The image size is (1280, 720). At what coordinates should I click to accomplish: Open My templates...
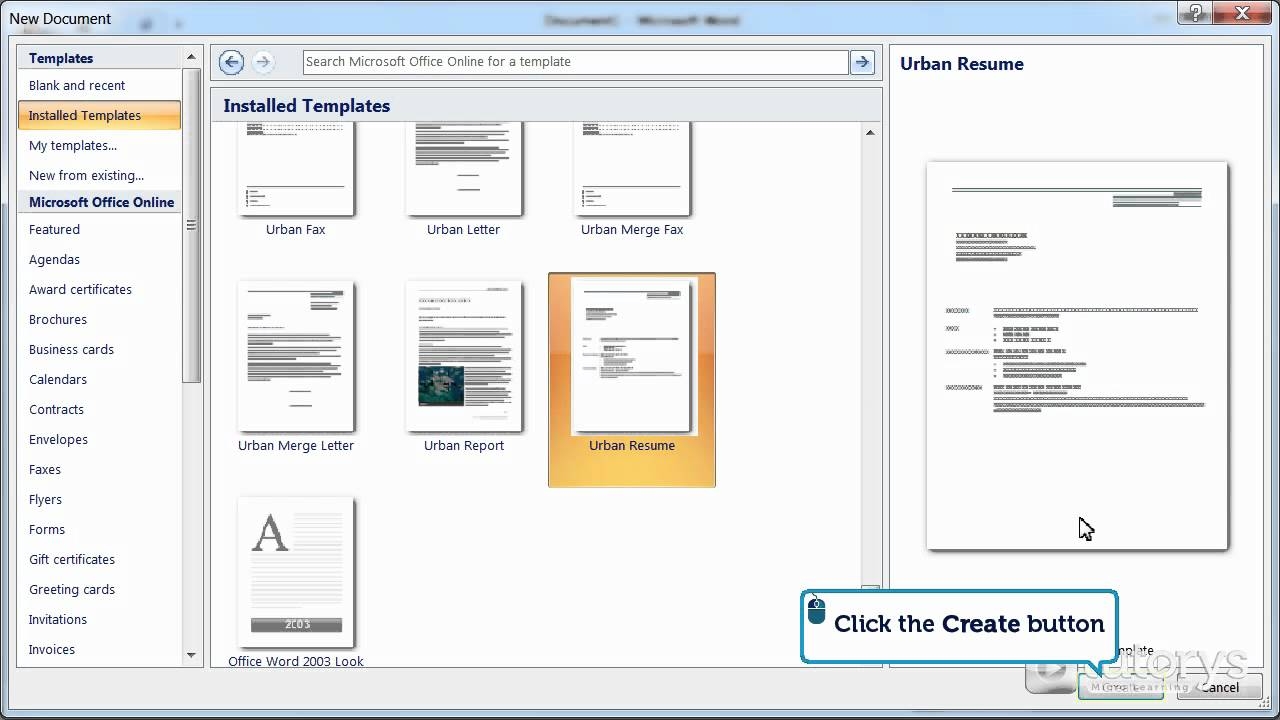point(99,145)
